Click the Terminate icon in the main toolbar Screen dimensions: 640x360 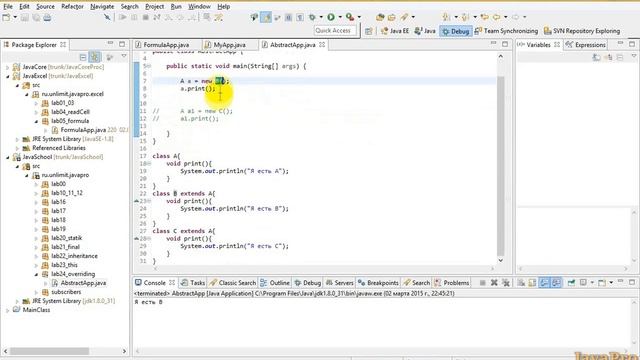[145, 17]
